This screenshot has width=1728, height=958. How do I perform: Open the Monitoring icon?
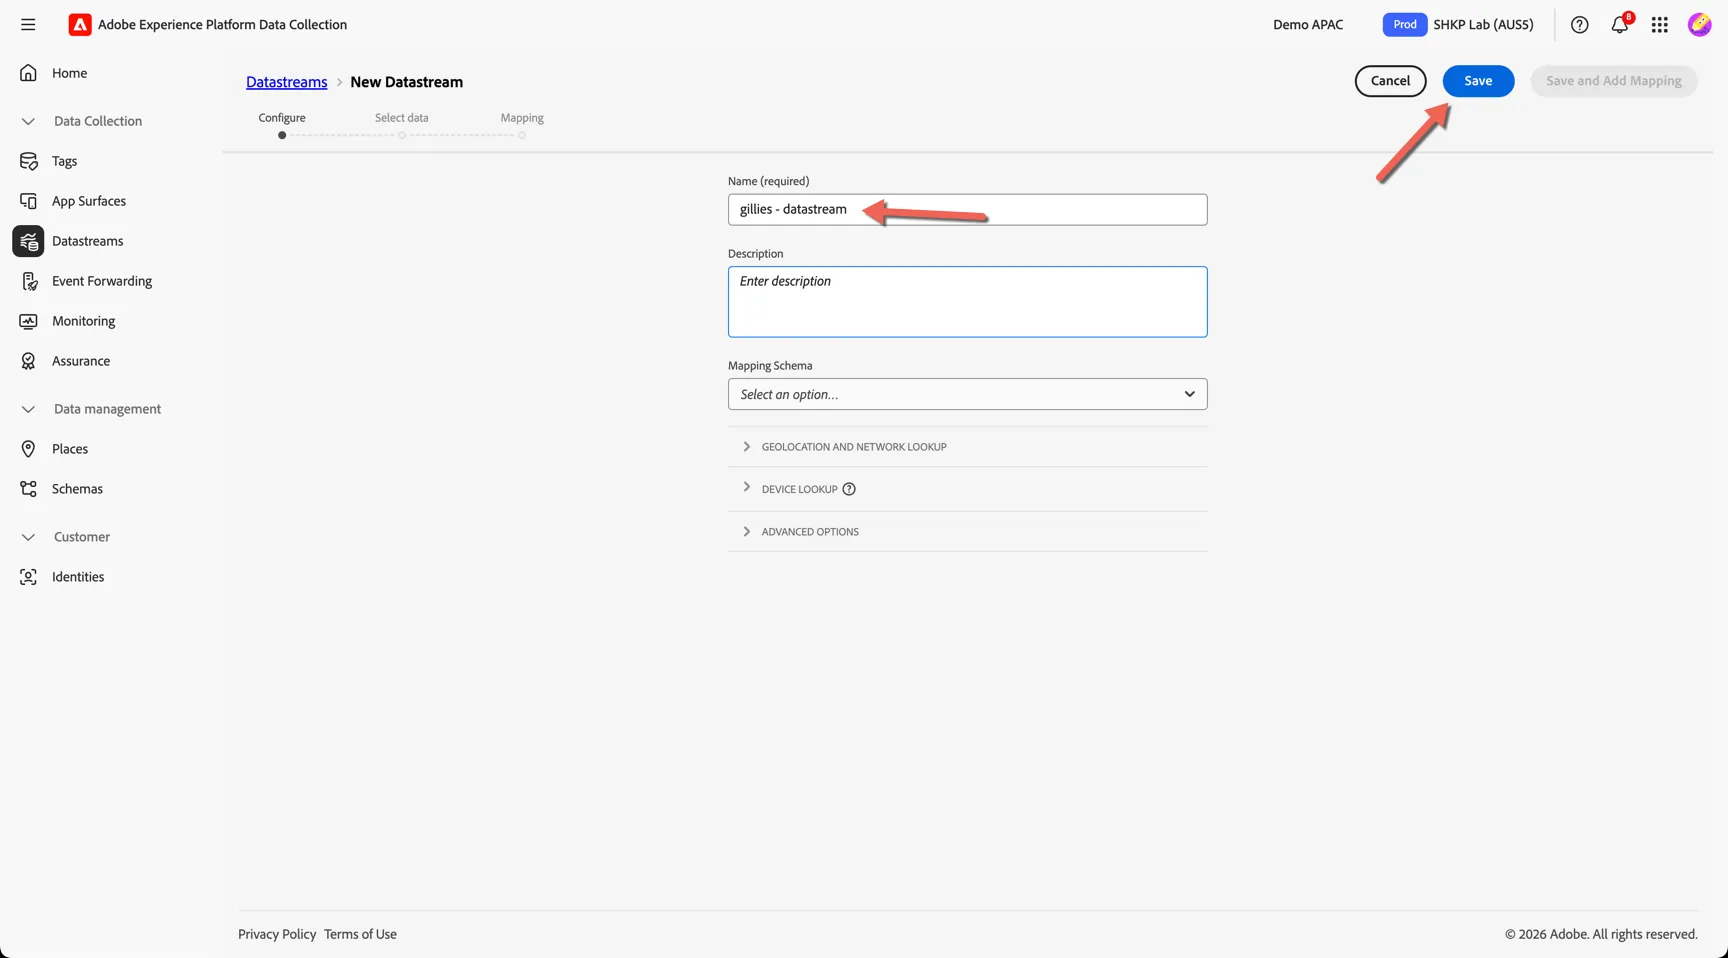pyautogui.click(x=28, y=321)
